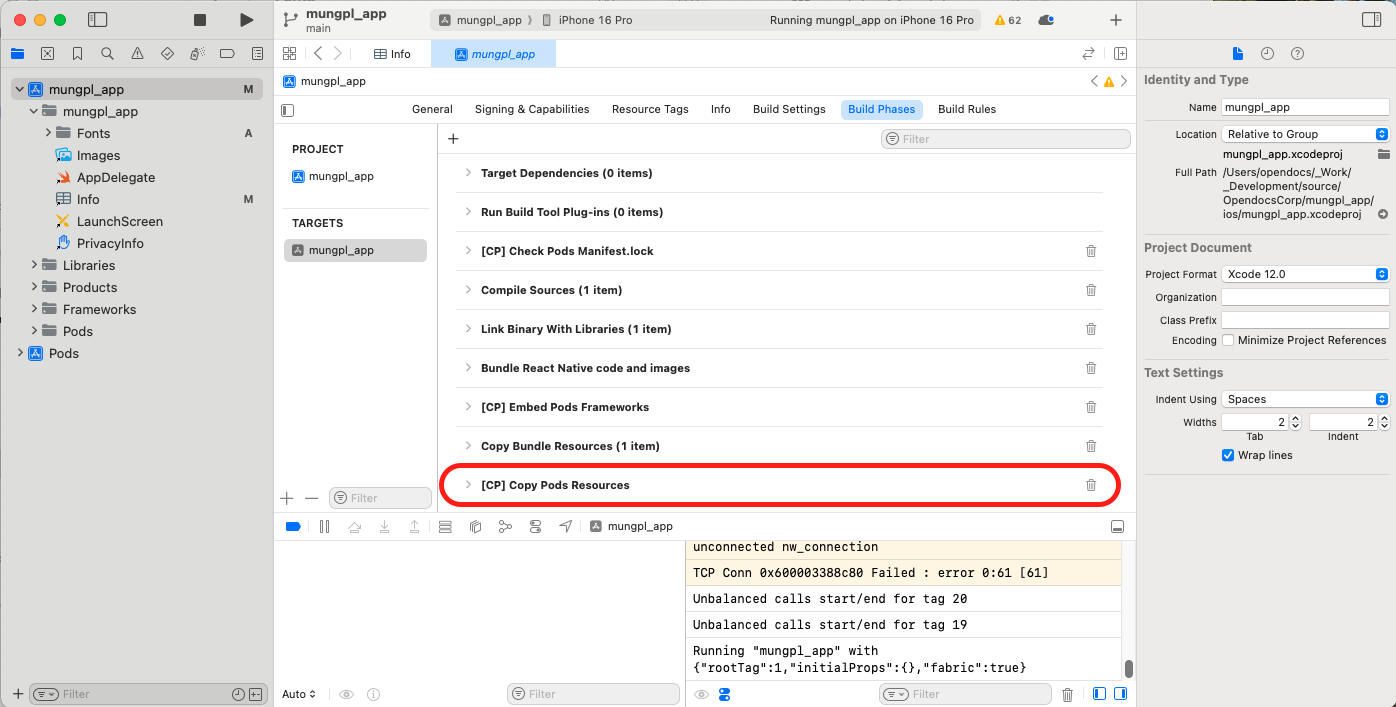The image size is (1396, 707).
Task: Go forward in editor history
Action: [338, 54]
